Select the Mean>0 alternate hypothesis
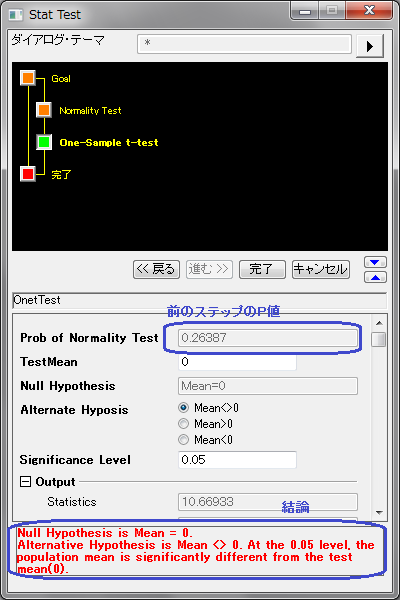 (x=184, y=424)
